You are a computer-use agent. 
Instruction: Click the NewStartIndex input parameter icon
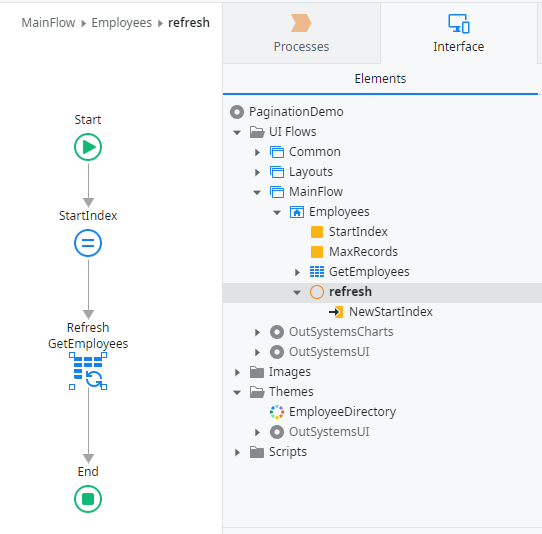[x=336, y=312]
